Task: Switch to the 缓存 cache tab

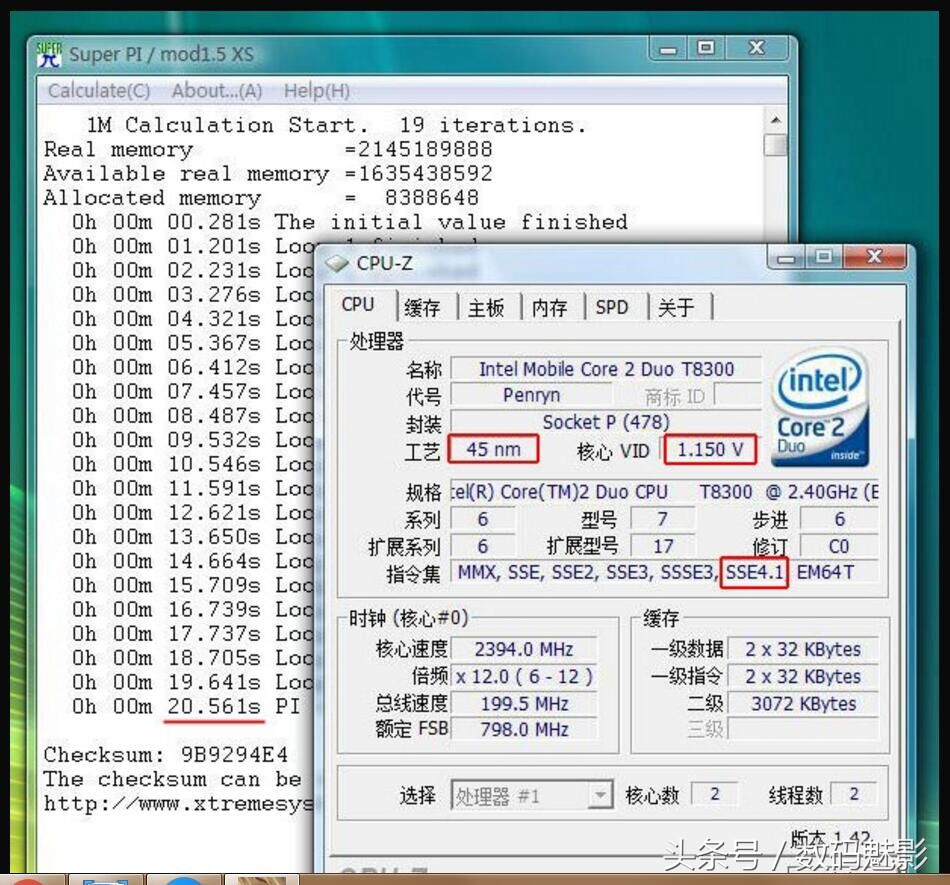Action: pos(421,307)
